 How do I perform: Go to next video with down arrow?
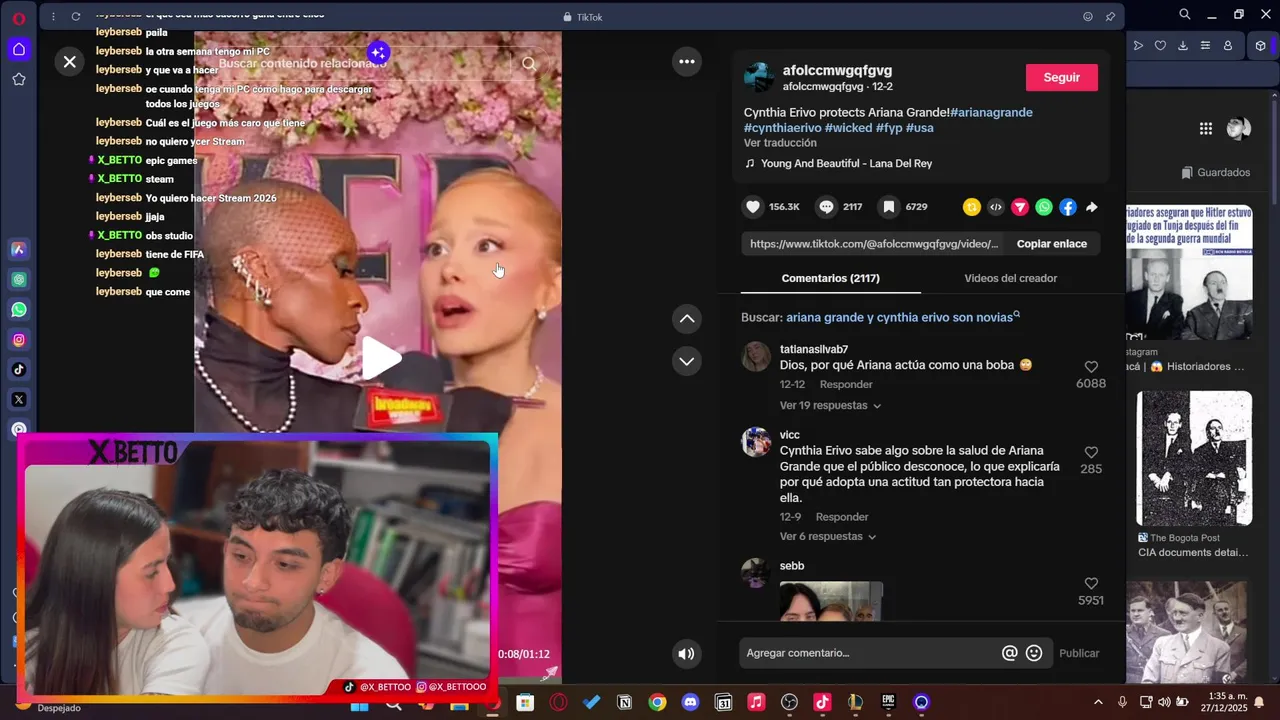tap(687, 361)
